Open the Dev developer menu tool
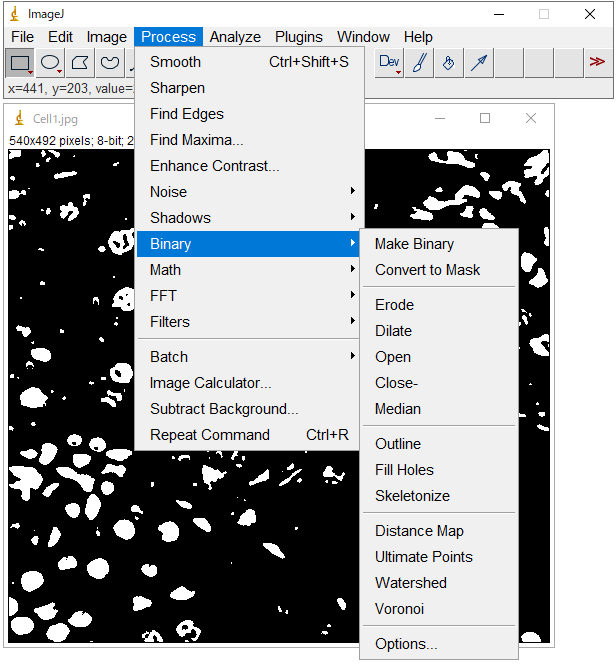The image size is (616, 664). pos(389,63)
